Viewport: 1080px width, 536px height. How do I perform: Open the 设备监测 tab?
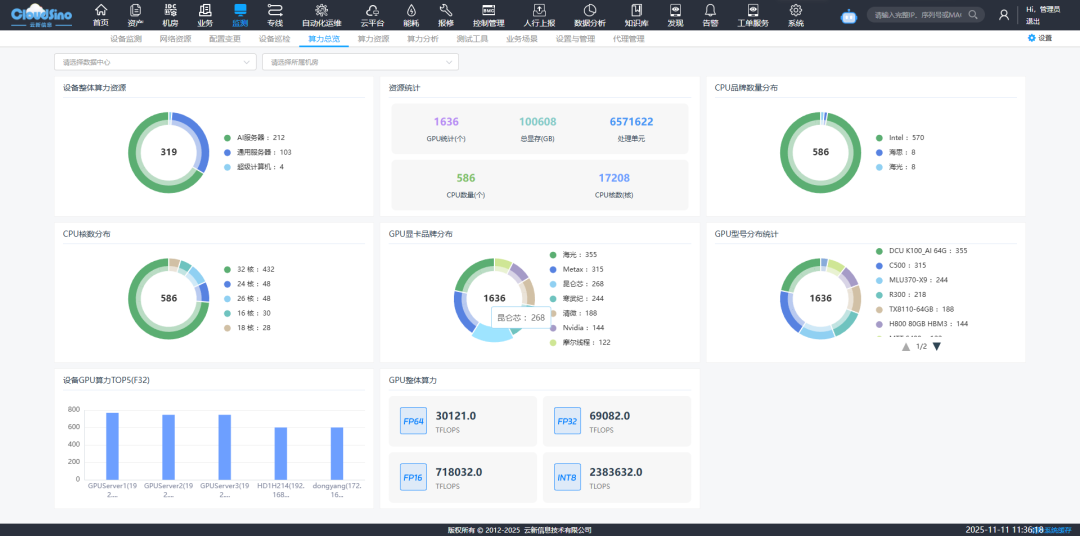coord(125,38)
